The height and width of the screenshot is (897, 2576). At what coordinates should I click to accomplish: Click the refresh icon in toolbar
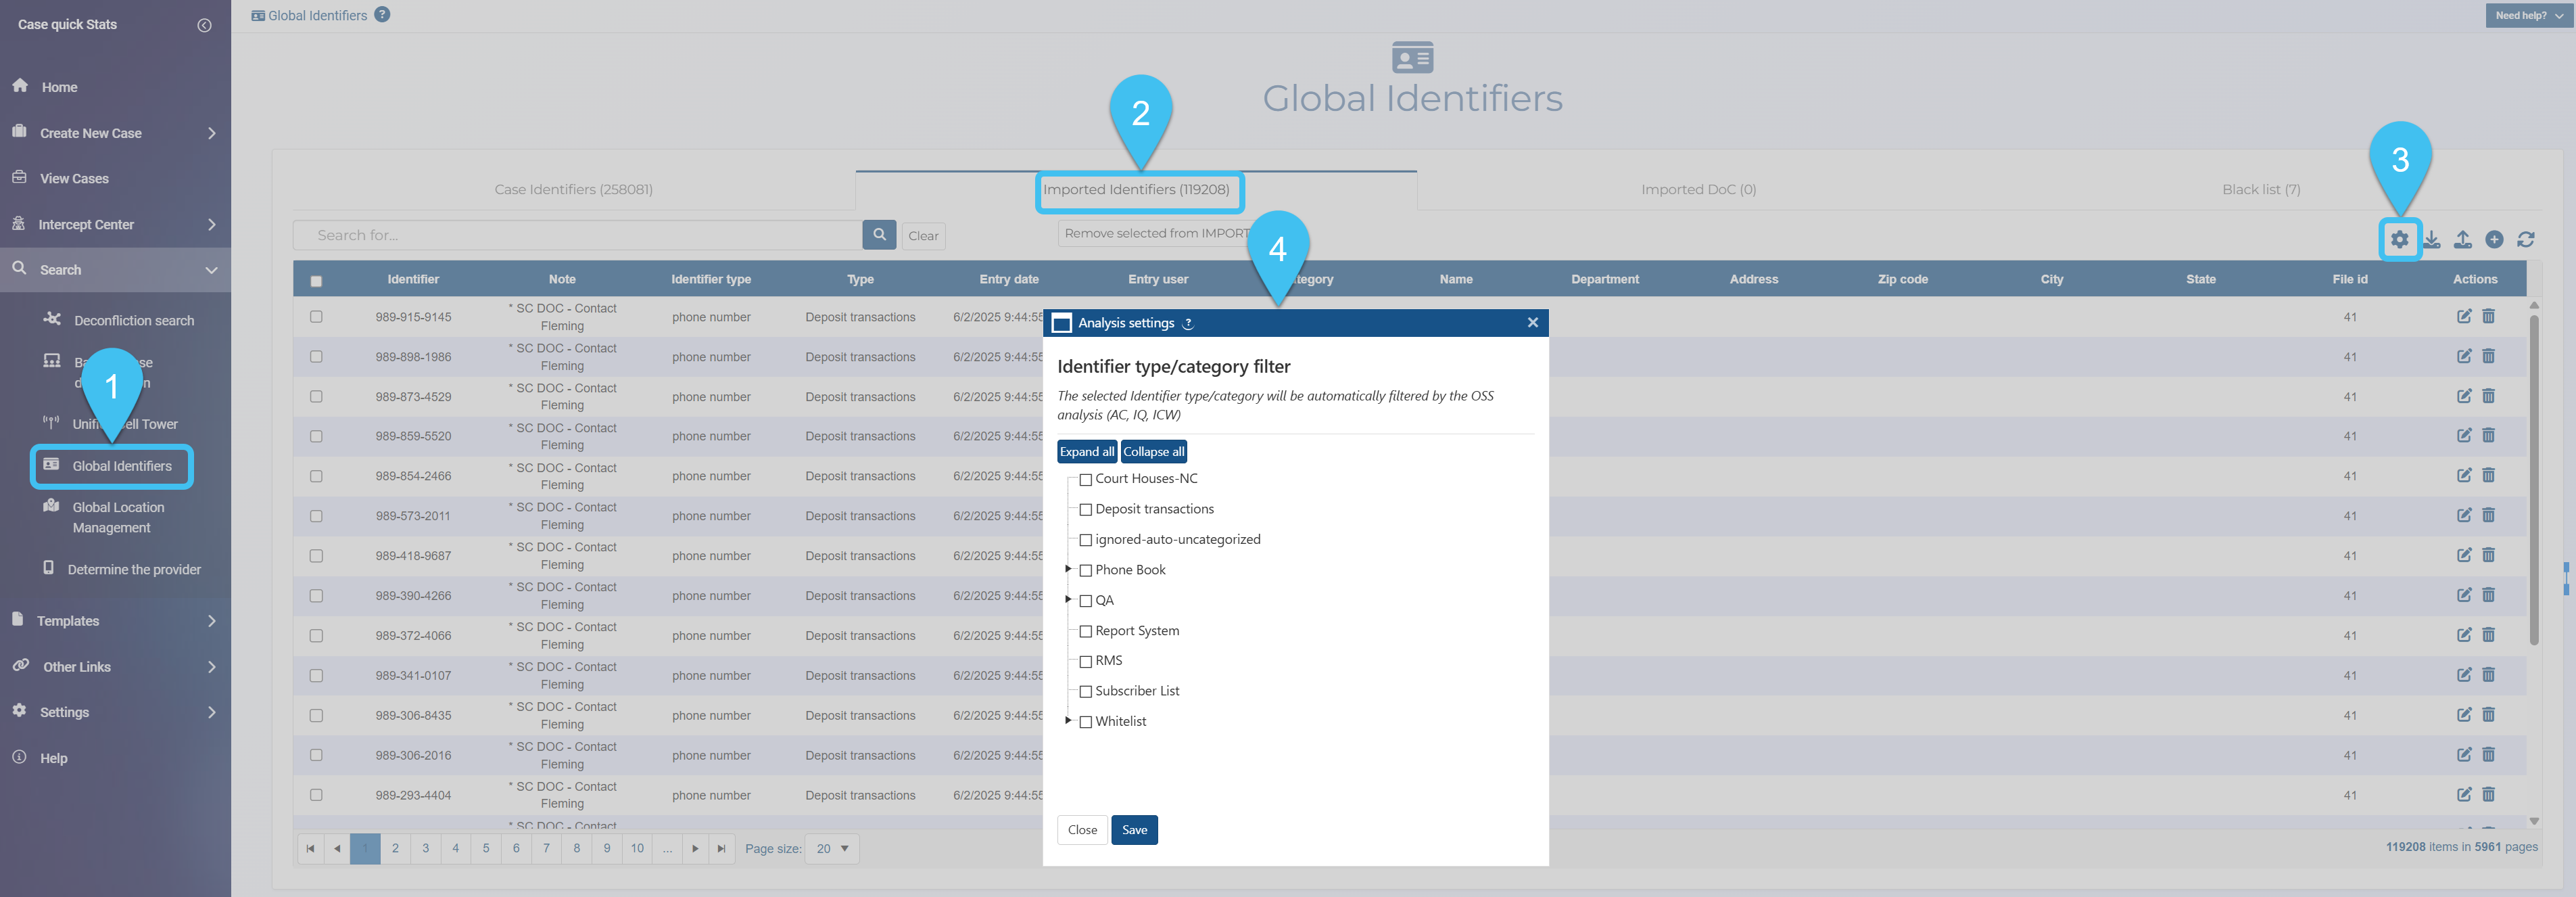tap(2526, 239)
